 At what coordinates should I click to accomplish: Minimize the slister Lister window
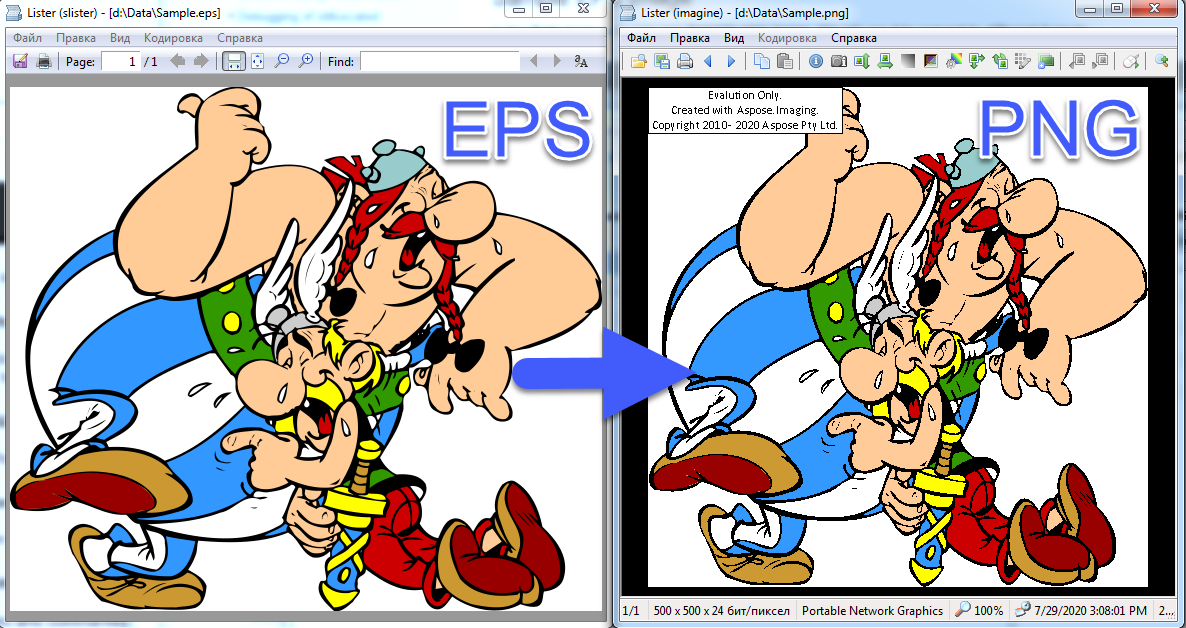coord(518,8)
